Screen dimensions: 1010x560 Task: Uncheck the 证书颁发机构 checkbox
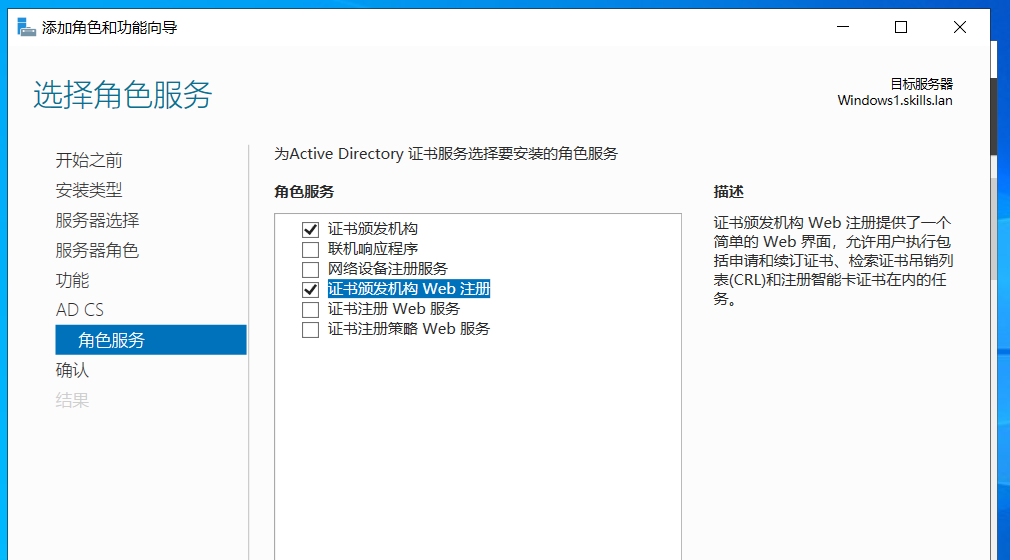[x=310, y=229]
